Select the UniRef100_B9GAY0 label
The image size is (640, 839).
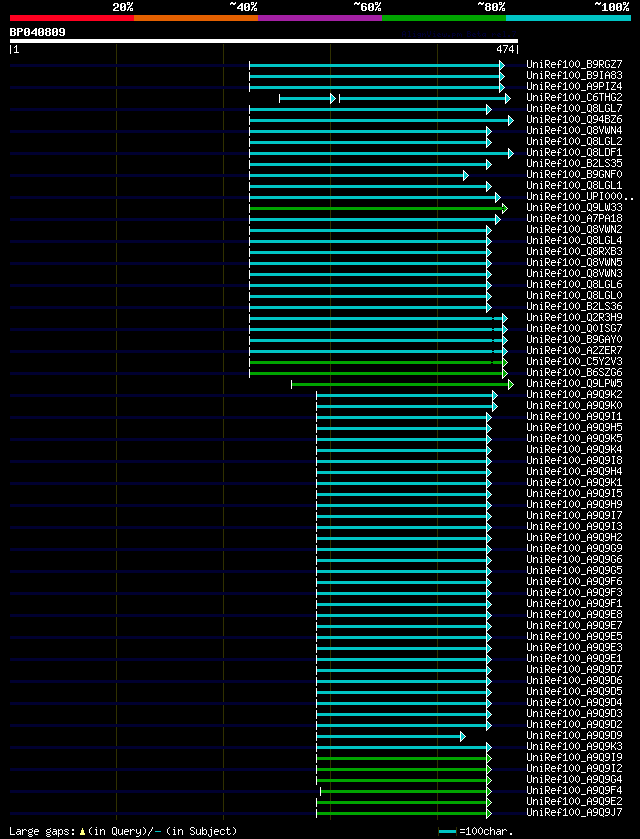[574, 339]
